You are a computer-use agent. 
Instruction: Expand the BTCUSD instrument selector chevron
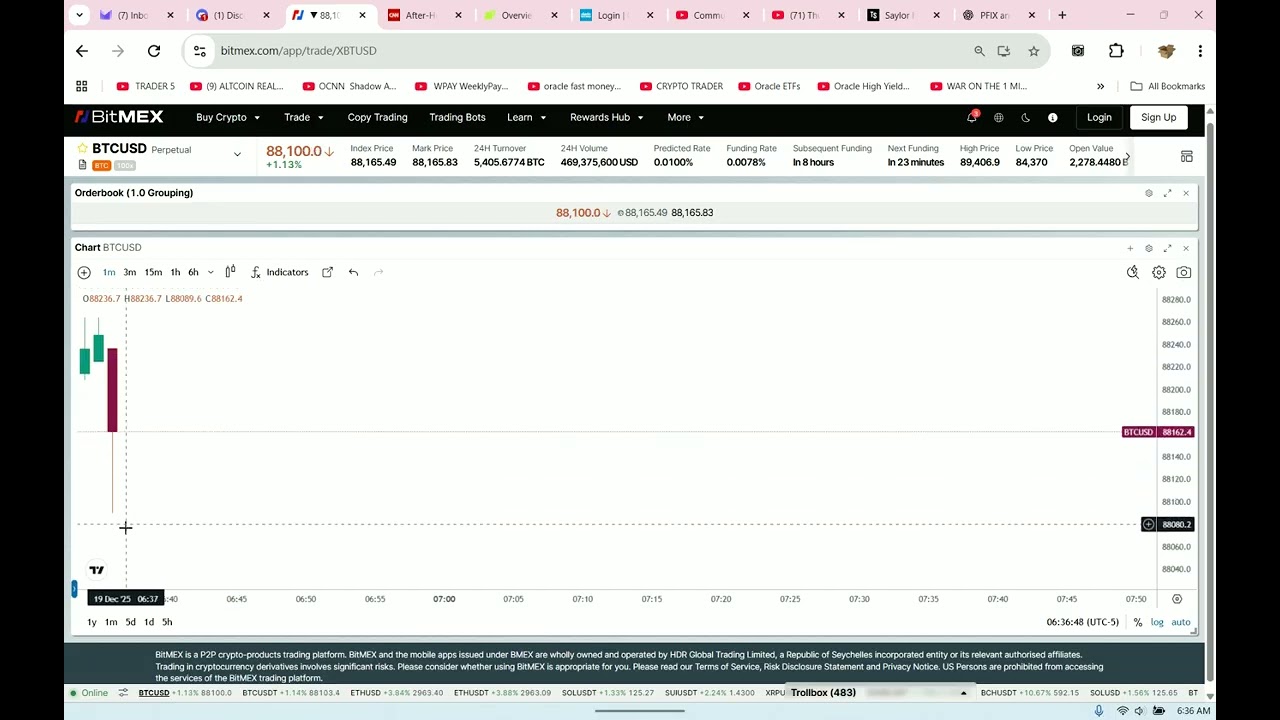tap(237, 154)
